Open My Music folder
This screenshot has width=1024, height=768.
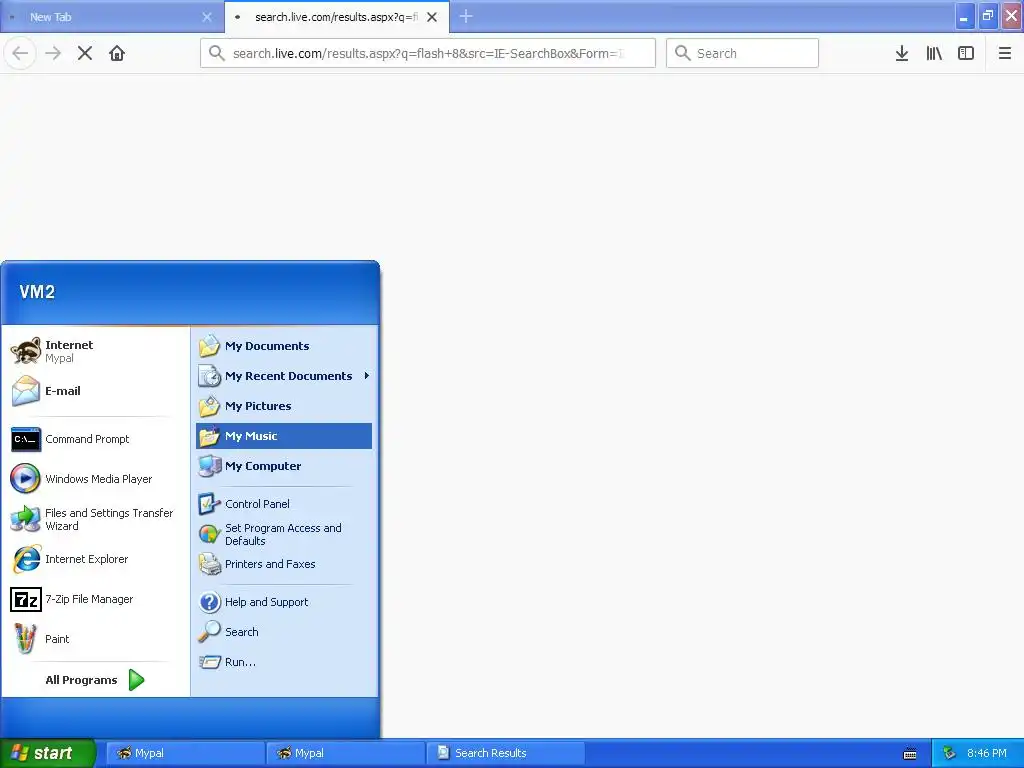(284, 436)
